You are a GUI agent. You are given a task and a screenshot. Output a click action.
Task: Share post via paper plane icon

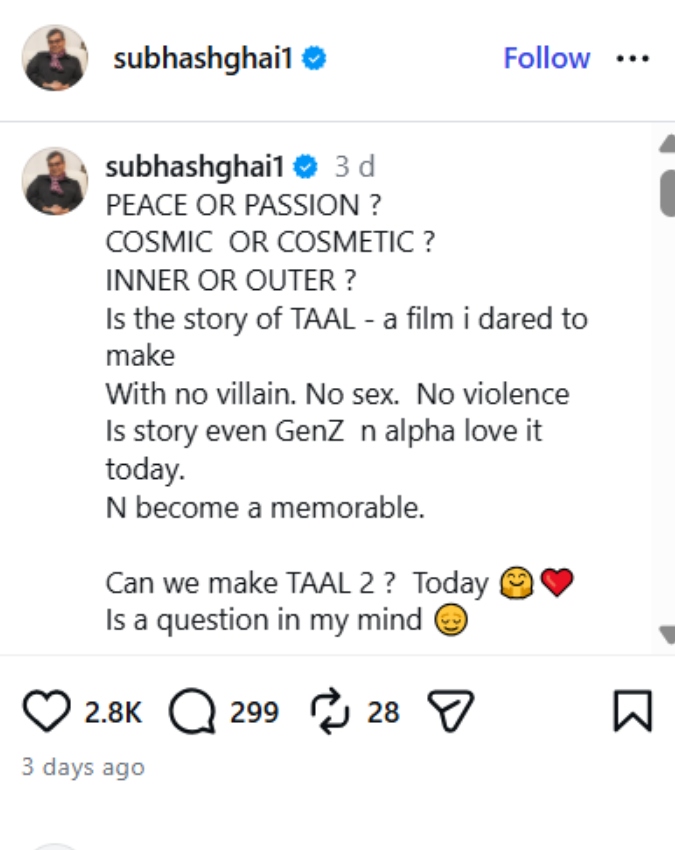click(449, 712)
